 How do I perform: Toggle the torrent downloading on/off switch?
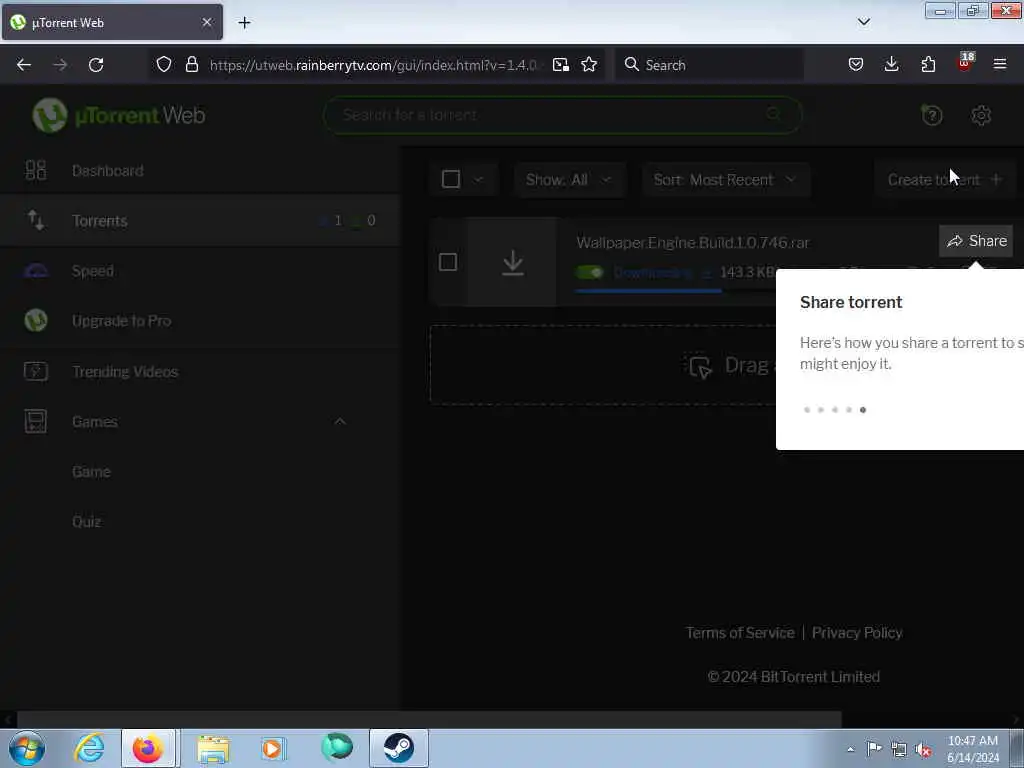pyautogui.click(x=590, y=272)
